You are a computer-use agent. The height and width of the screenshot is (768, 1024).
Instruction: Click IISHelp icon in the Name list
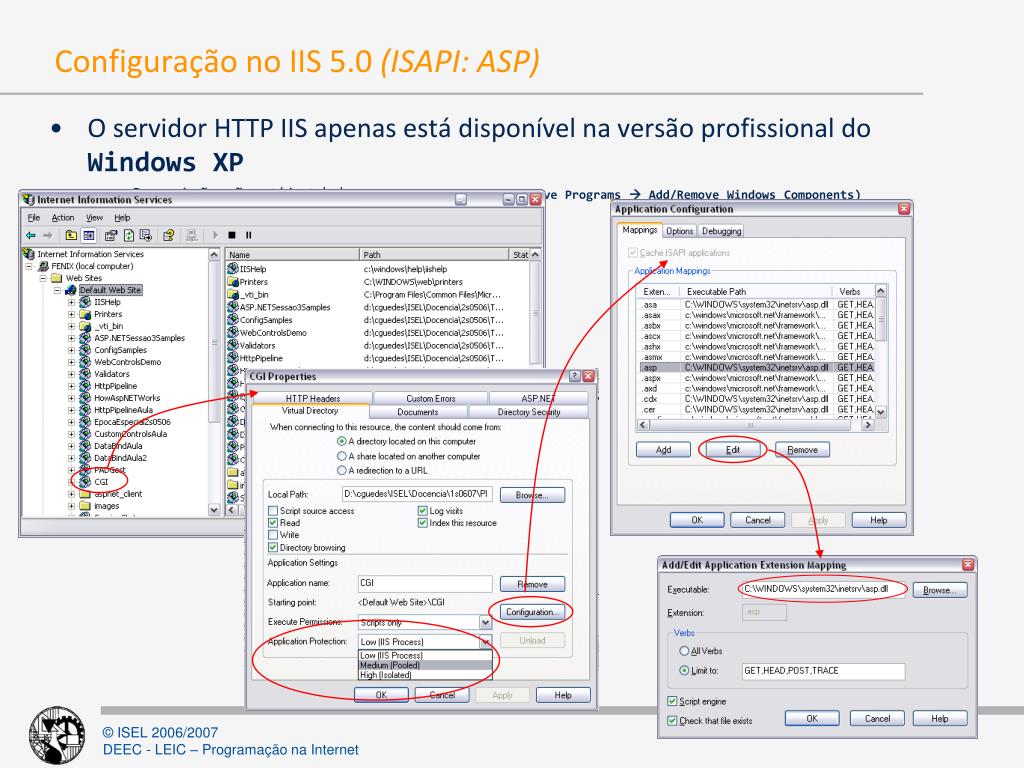[232, 269]
